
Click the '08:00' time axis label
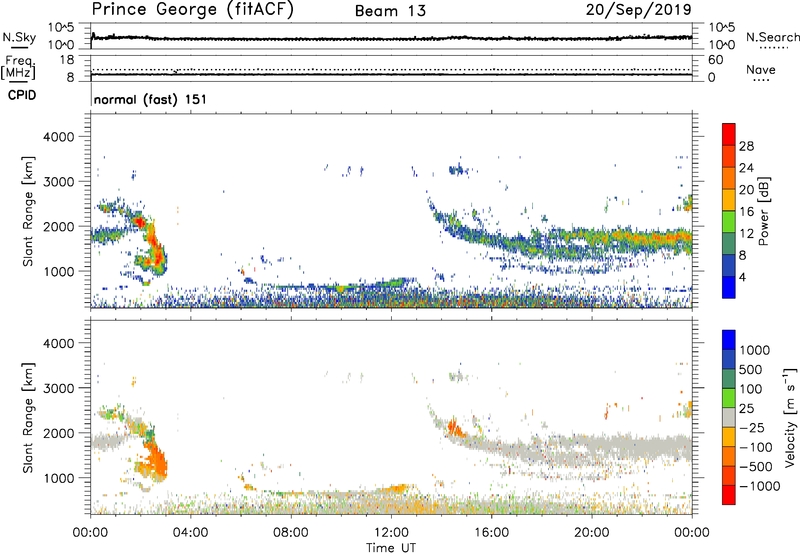click(x=290, y=533)
